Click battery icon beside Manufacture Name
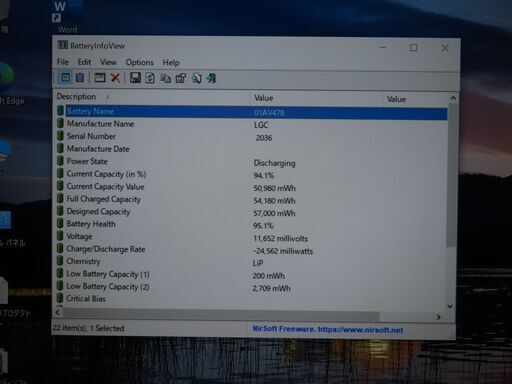This screenshot has height=384, width=512. pos(60,123)
